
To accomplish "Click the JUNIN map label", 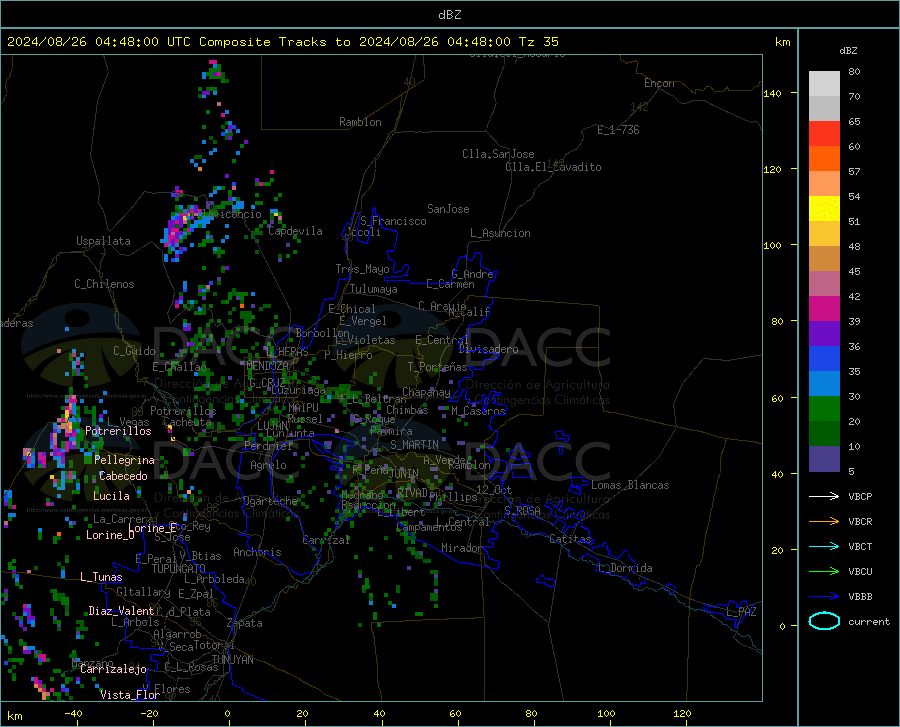I will pos(404,474).
